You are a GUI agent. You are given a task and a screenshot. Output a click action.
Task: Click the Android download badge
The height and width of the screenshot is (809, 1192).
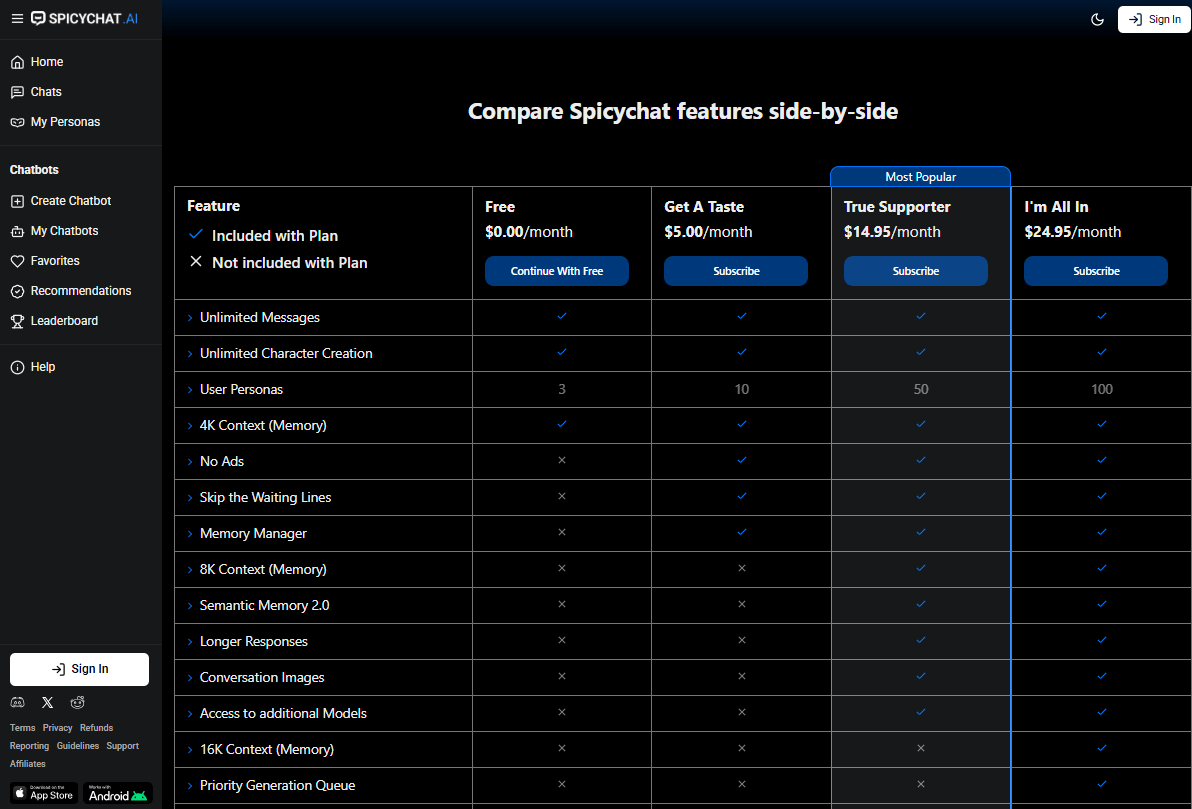[x=118, y=793]
